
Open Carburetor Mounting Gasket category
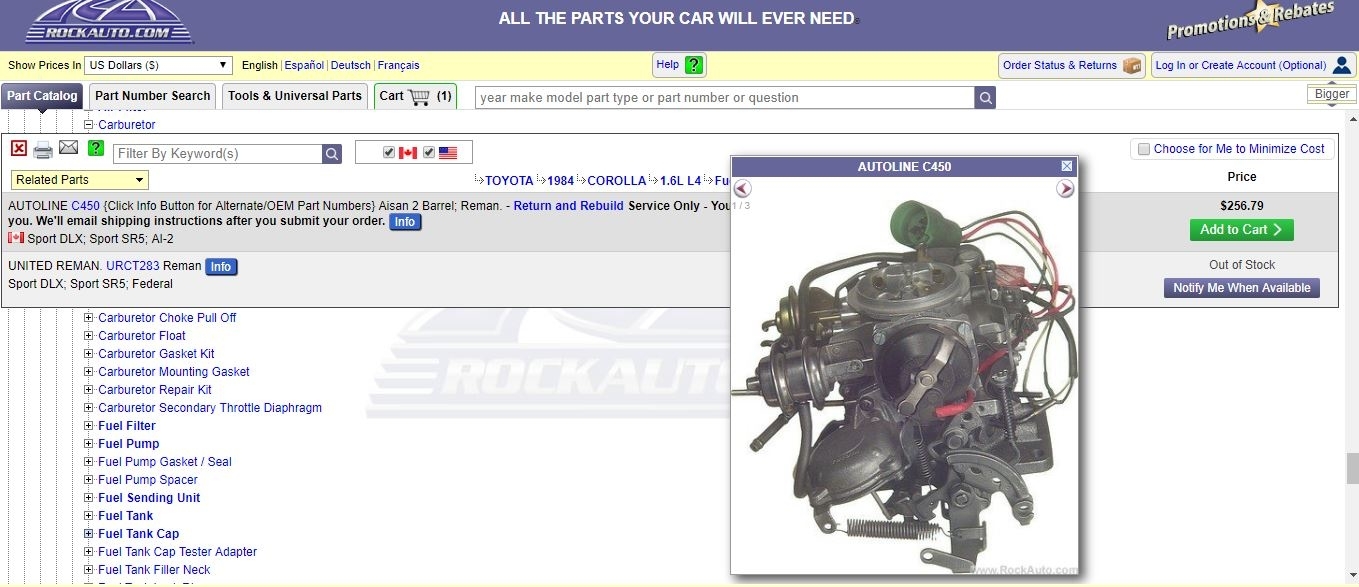[174, 372]
